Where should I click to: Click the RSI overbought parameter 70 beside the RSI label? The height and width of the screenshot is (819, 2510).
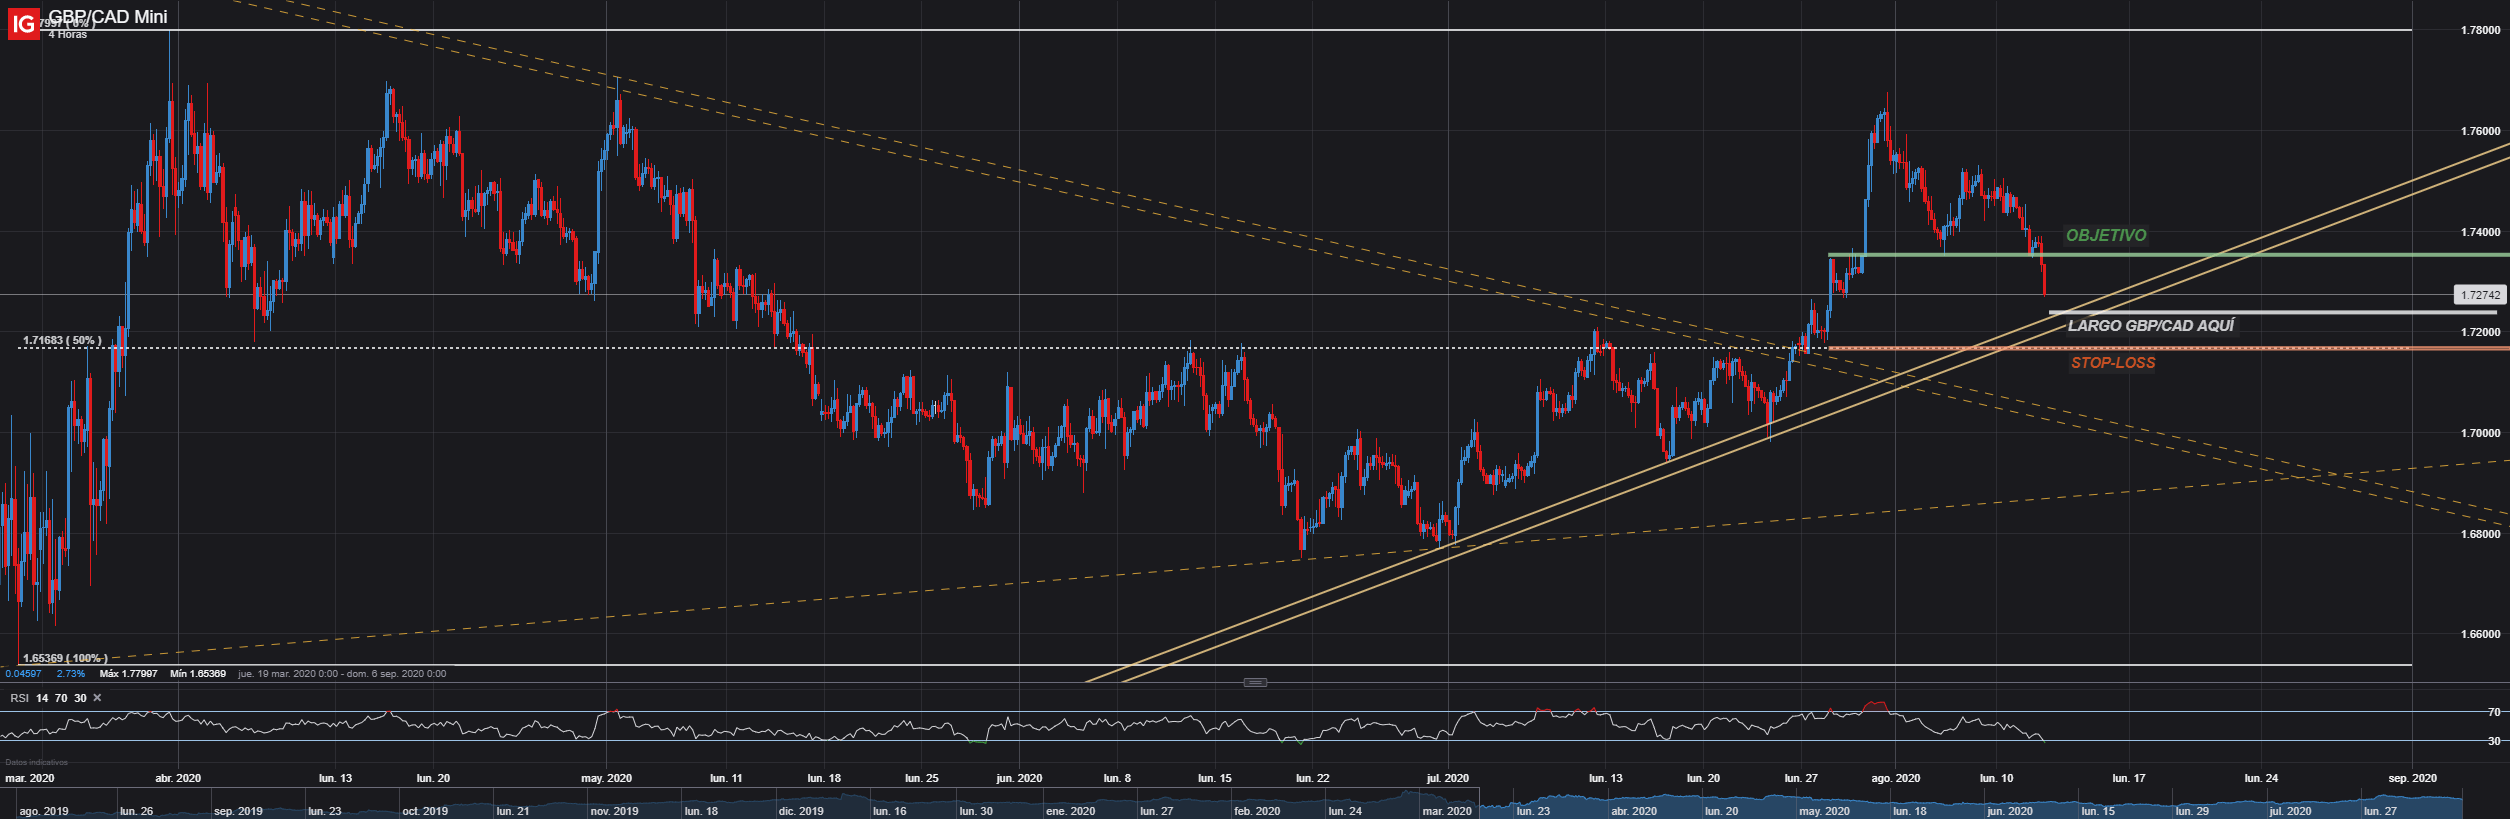coord(61,698)
